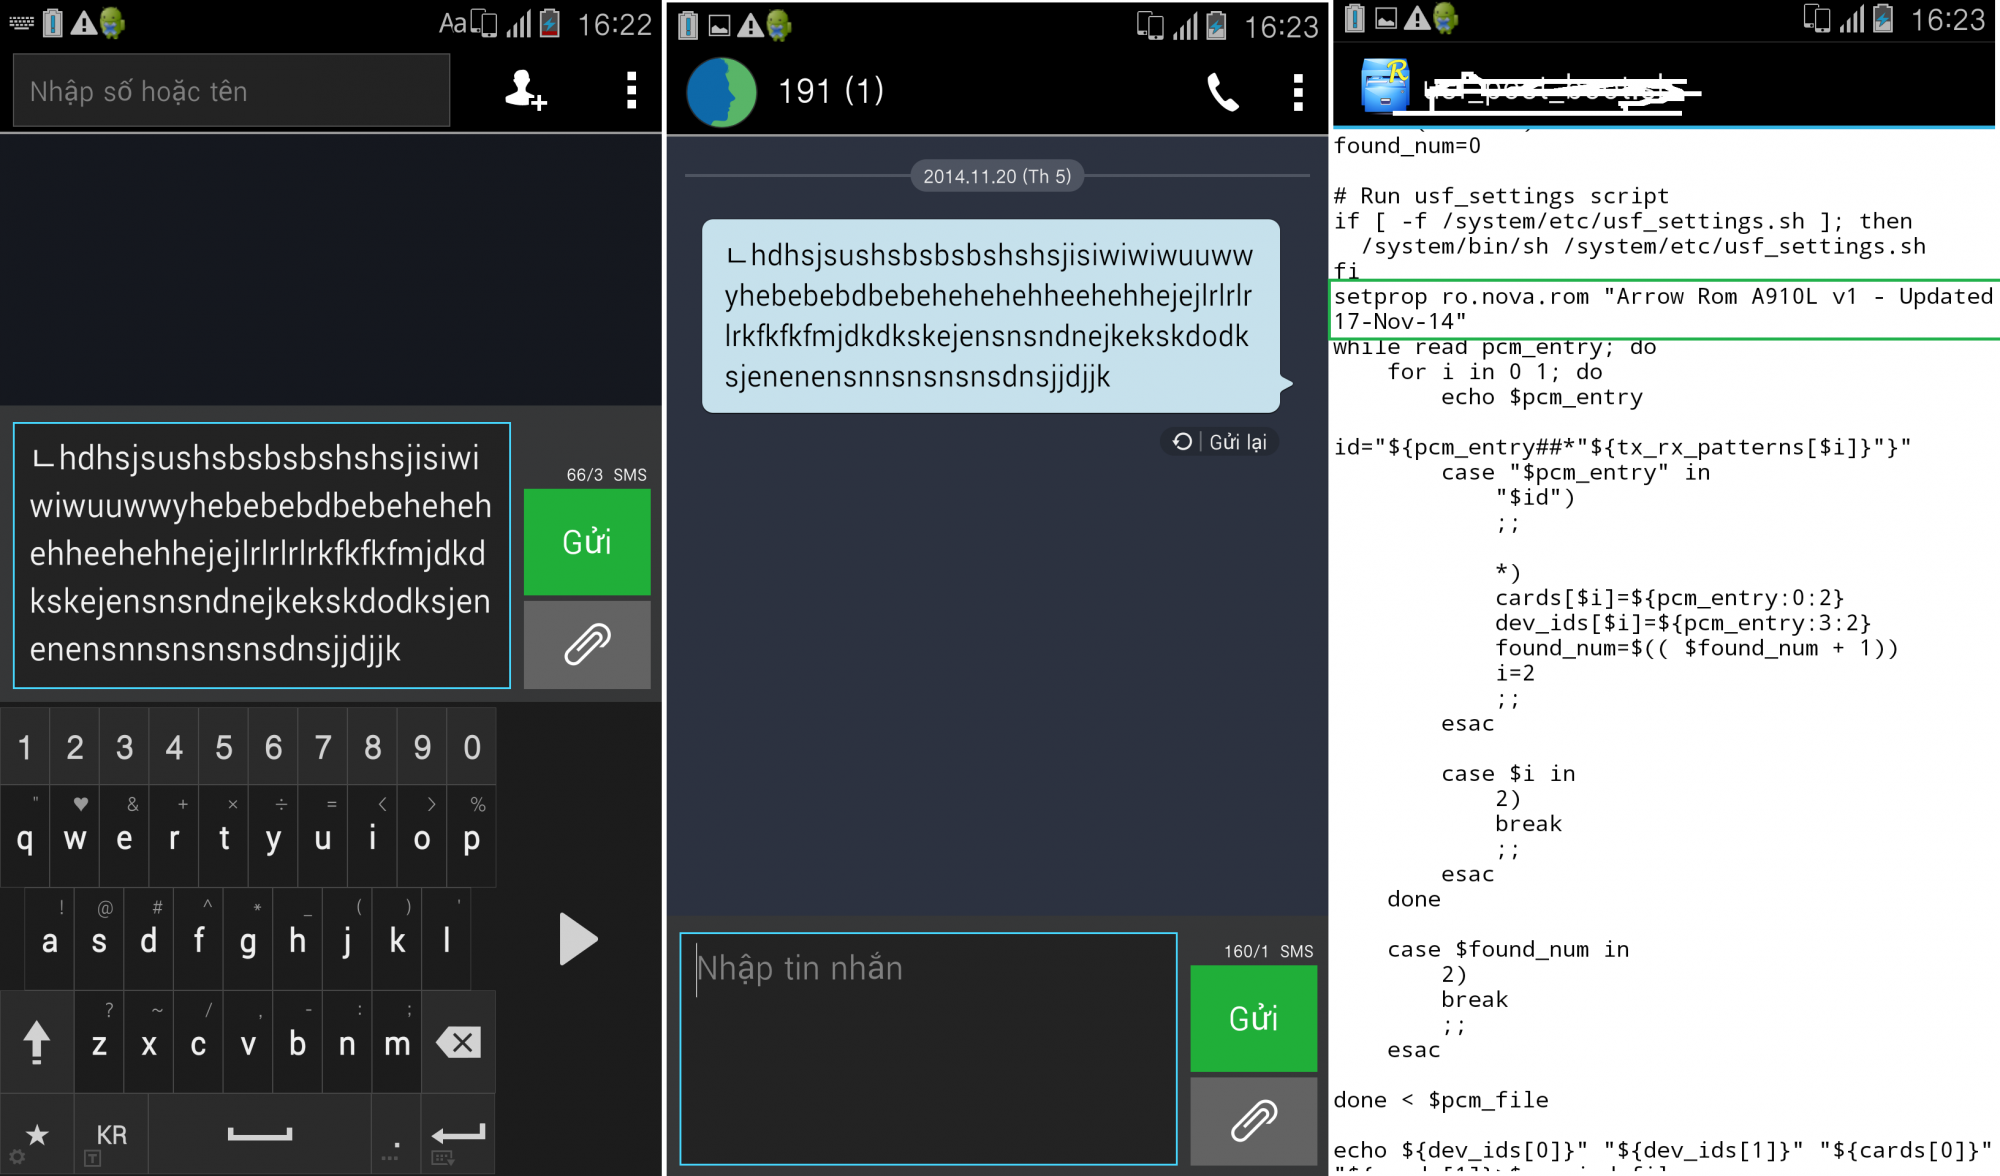
Task: Tap attachment paperclip in new message screen
Action: tap(587, 644)
